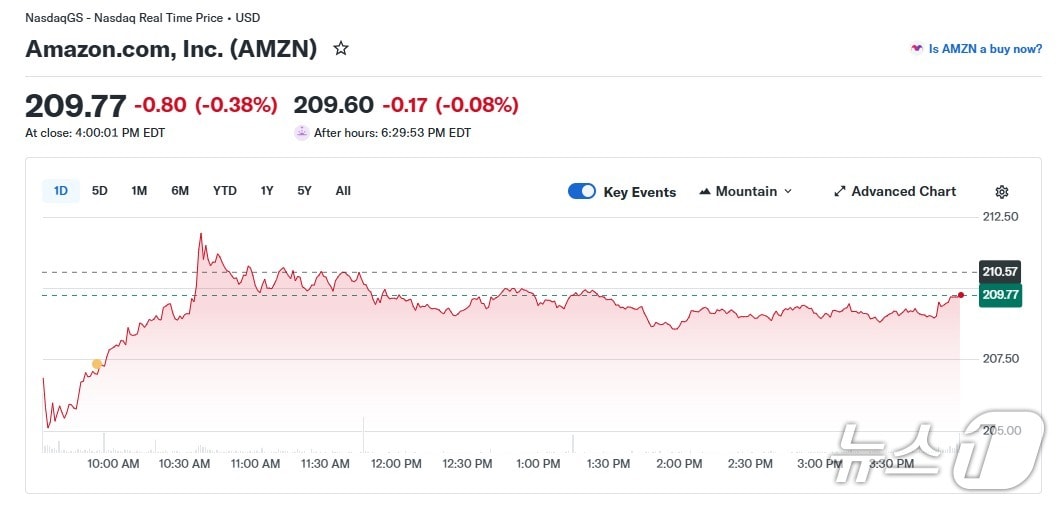Image resolution: width=1061 pixels, height=506 pixels.
Task: Click the star icon to follow AMZN
Action: click(x=341, y=48)
